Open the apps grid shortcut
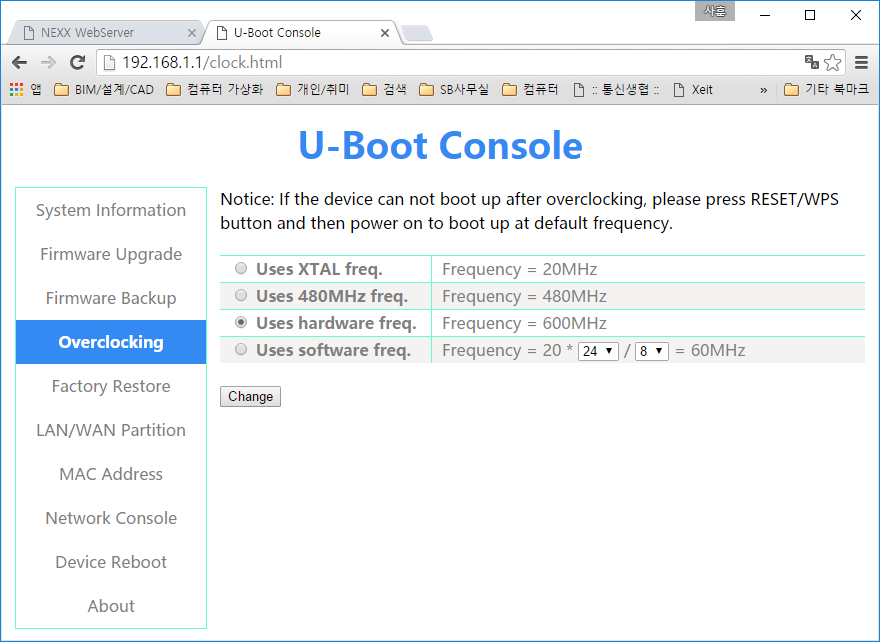The height and width of the screenshot is (642, 880). pyautogui.click(x=16, y=90)
